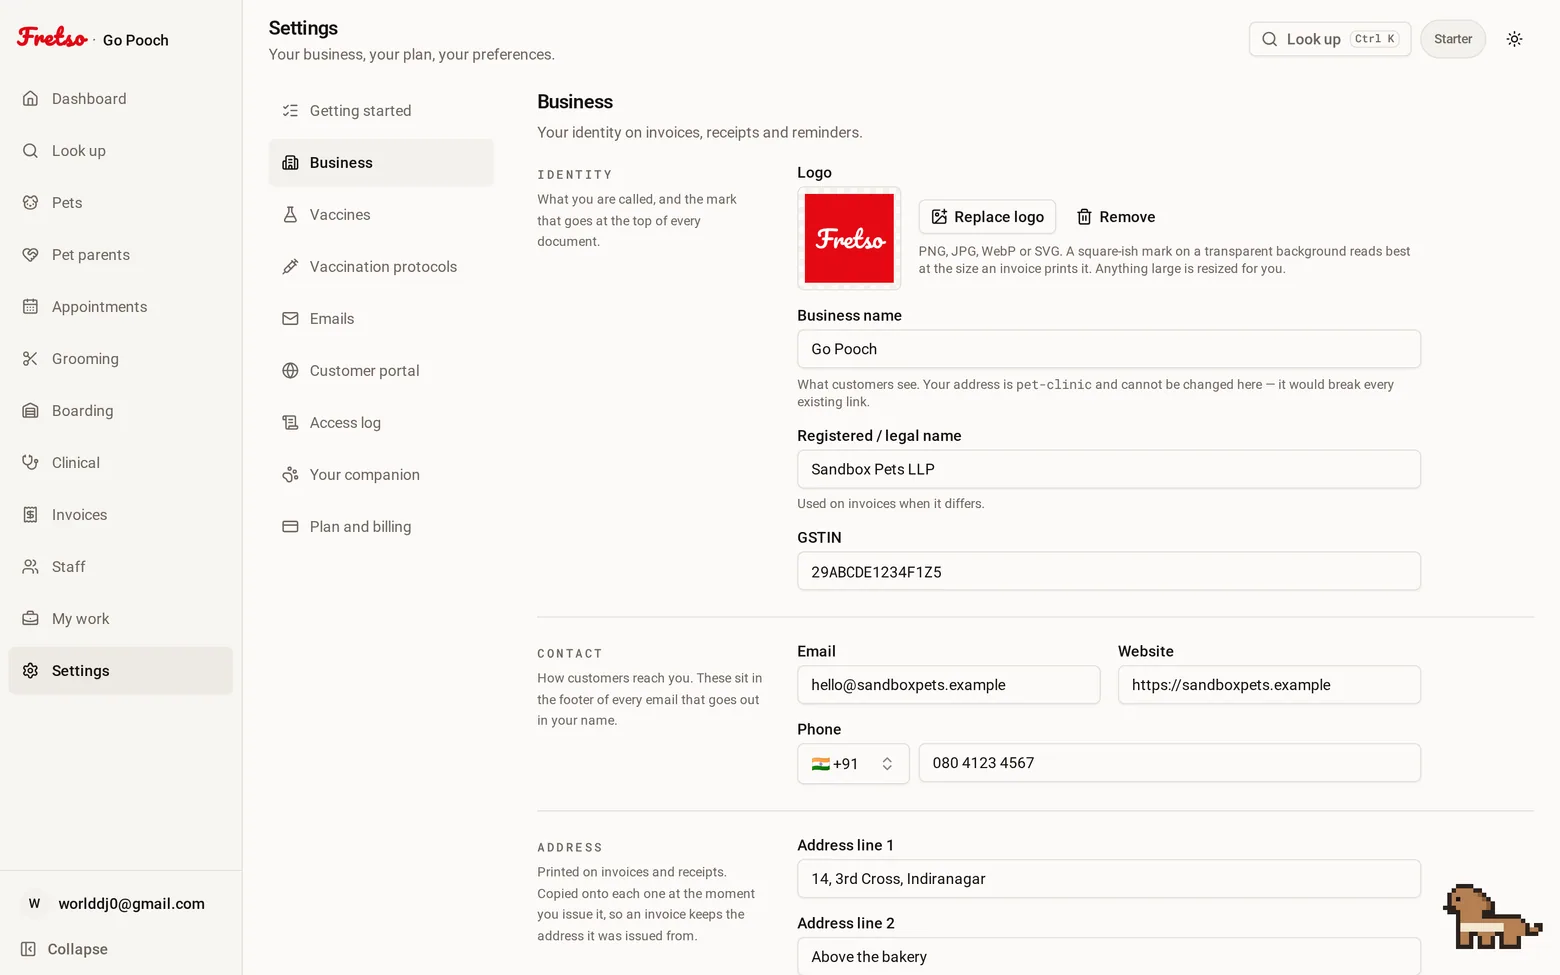Click the sidebar Look up magnifier icon

click(30, 151)
